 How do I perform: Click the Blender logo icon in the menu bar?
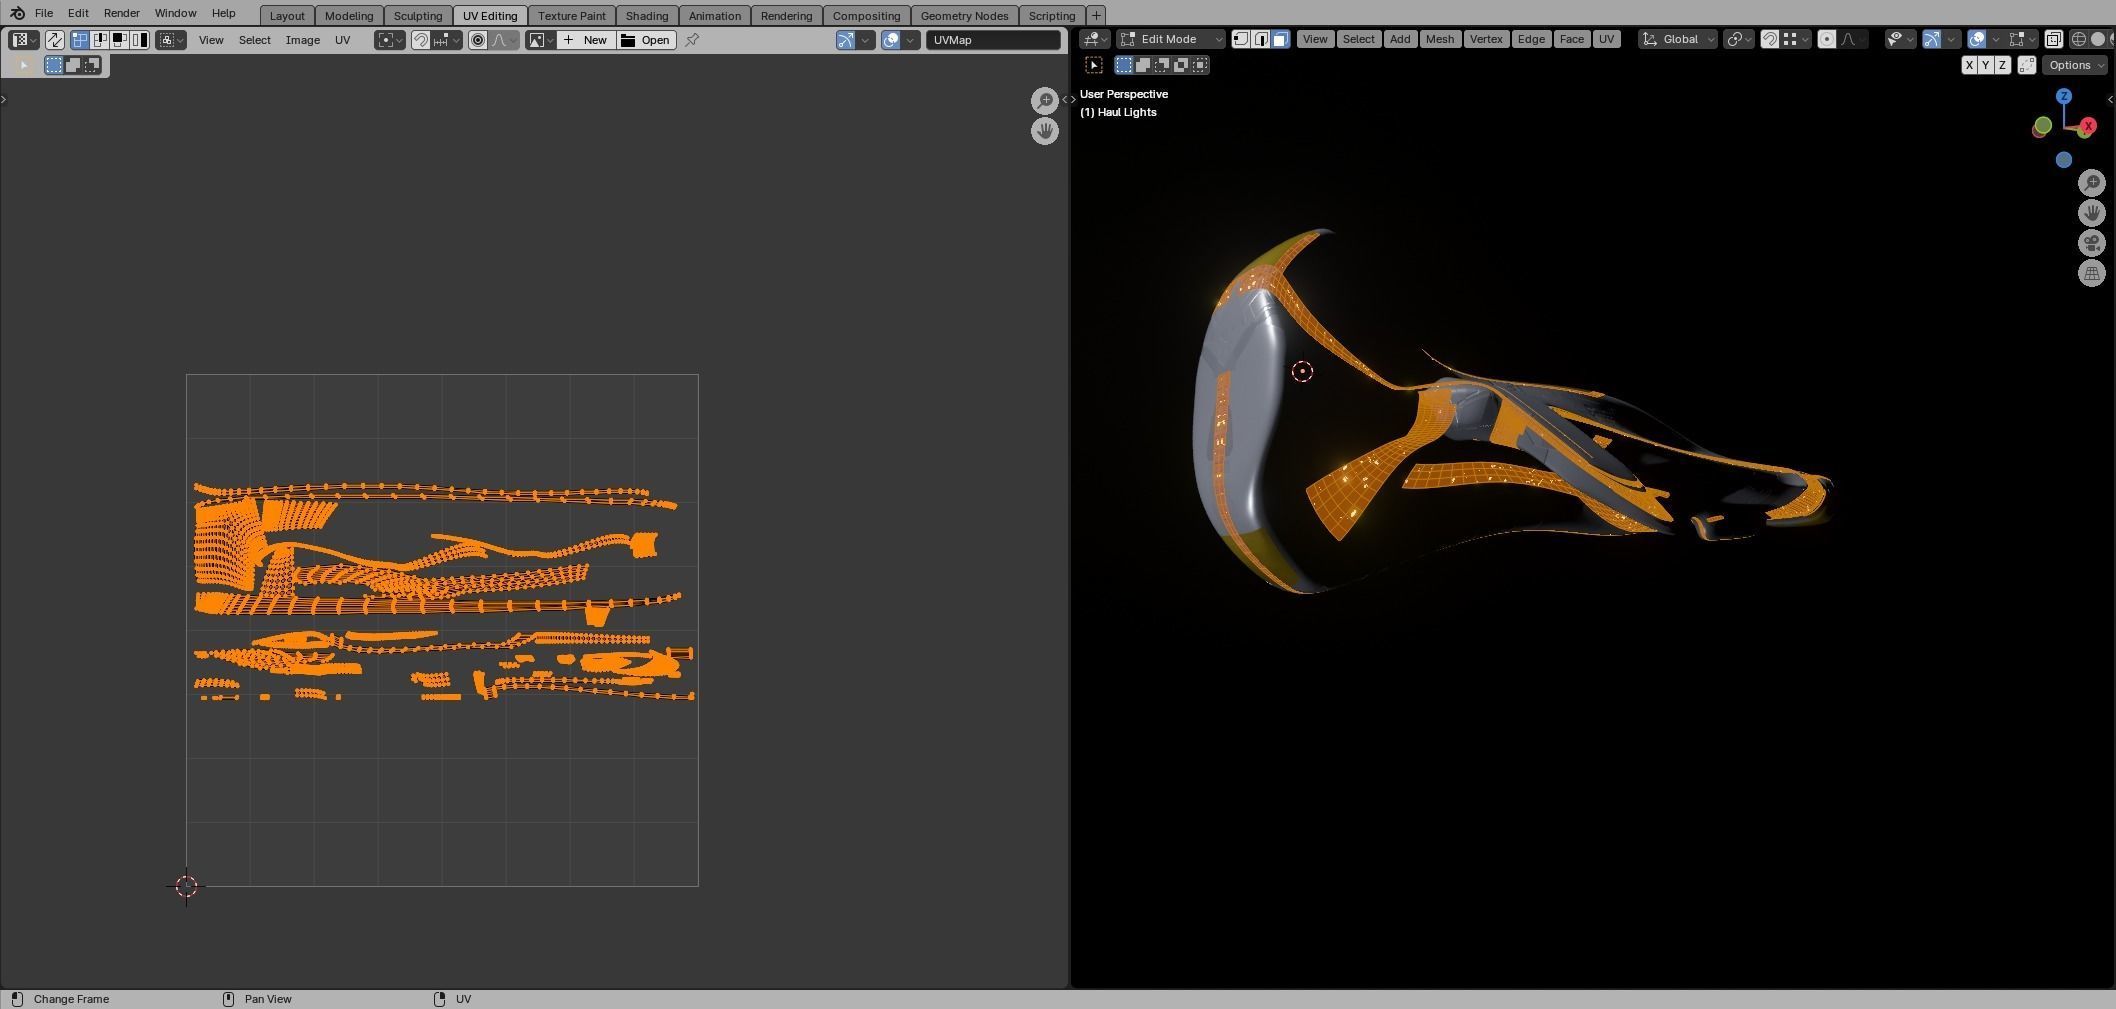(17, 13)
